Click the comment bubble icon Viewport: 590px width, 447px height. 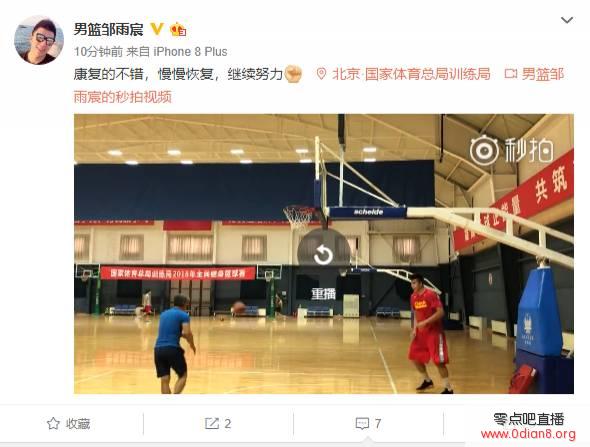[x=362, y=424]
